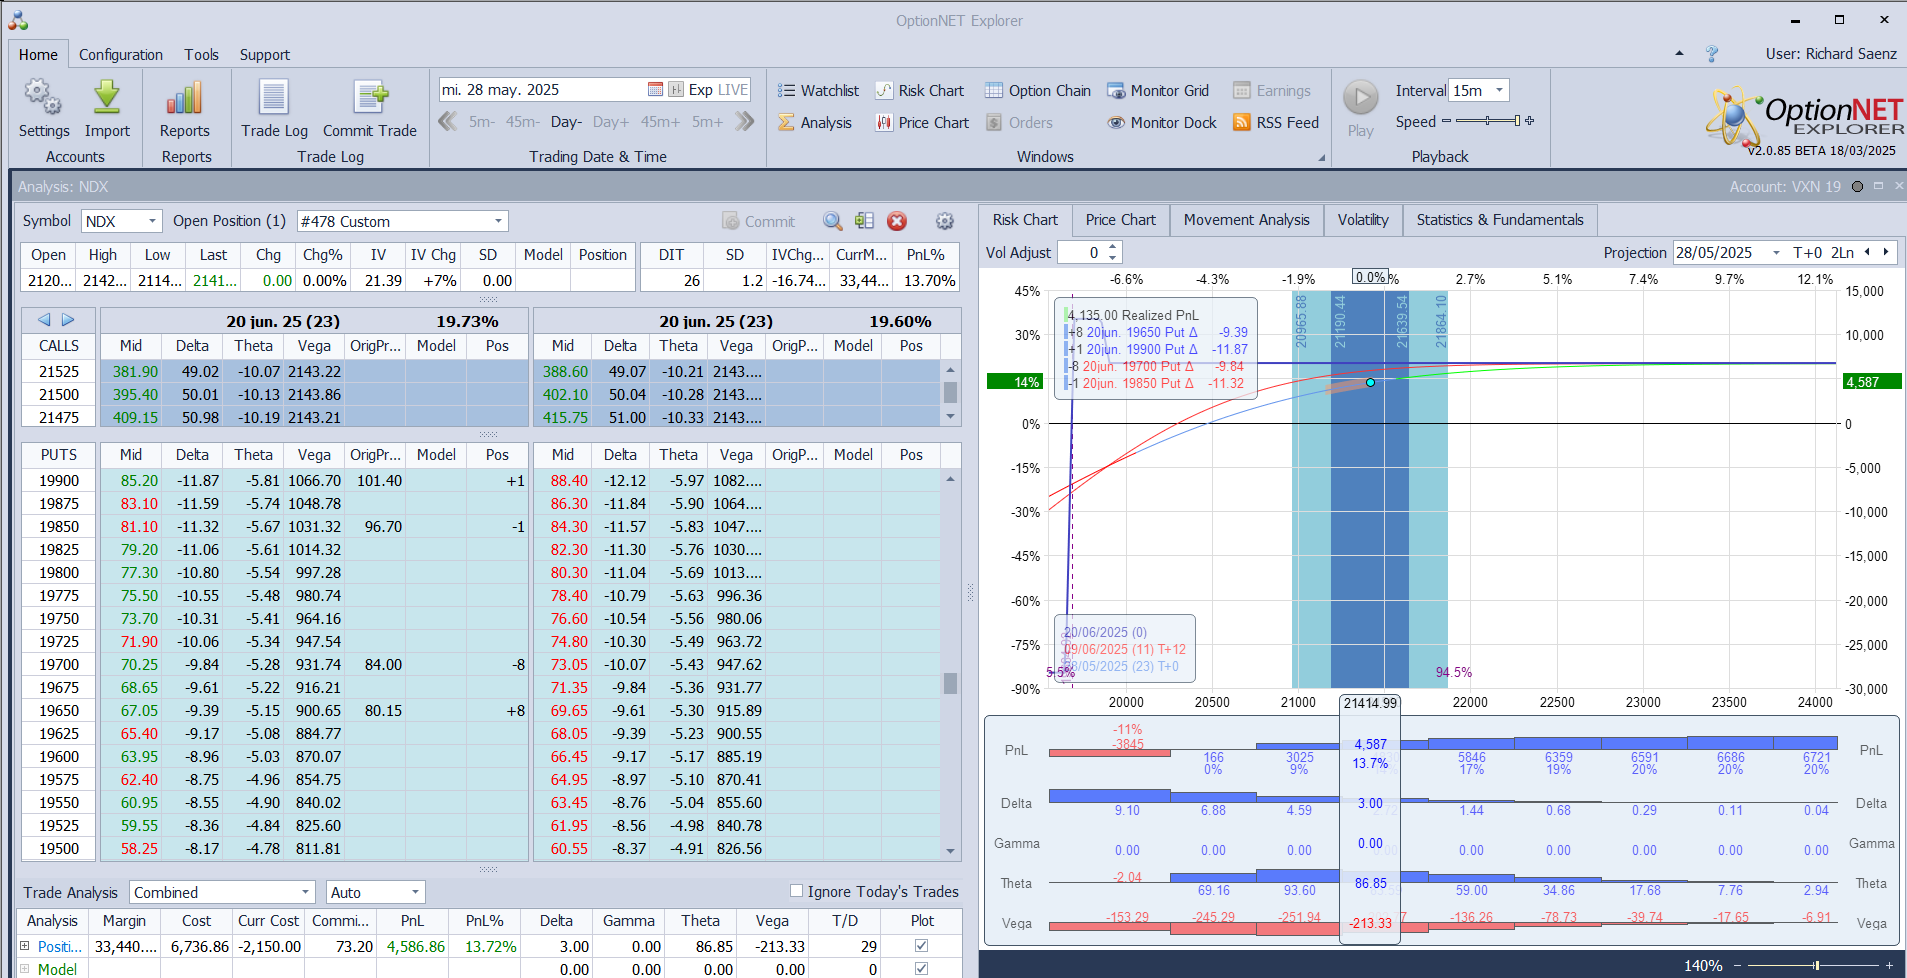Toggle Plot checkbox for Model row

coord(921,968)
